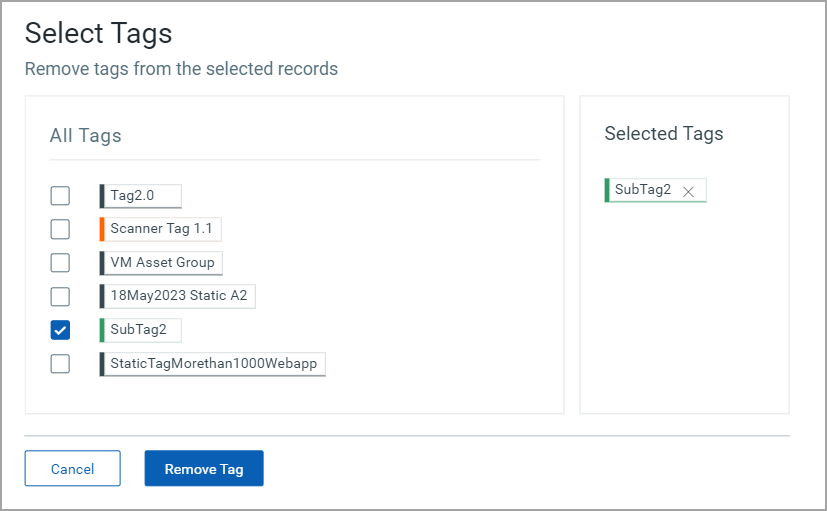Pick the 18May2023 Static A2 tag label
Image resolution: width=827 pixels, height=511 pixels.
(178, 296)
